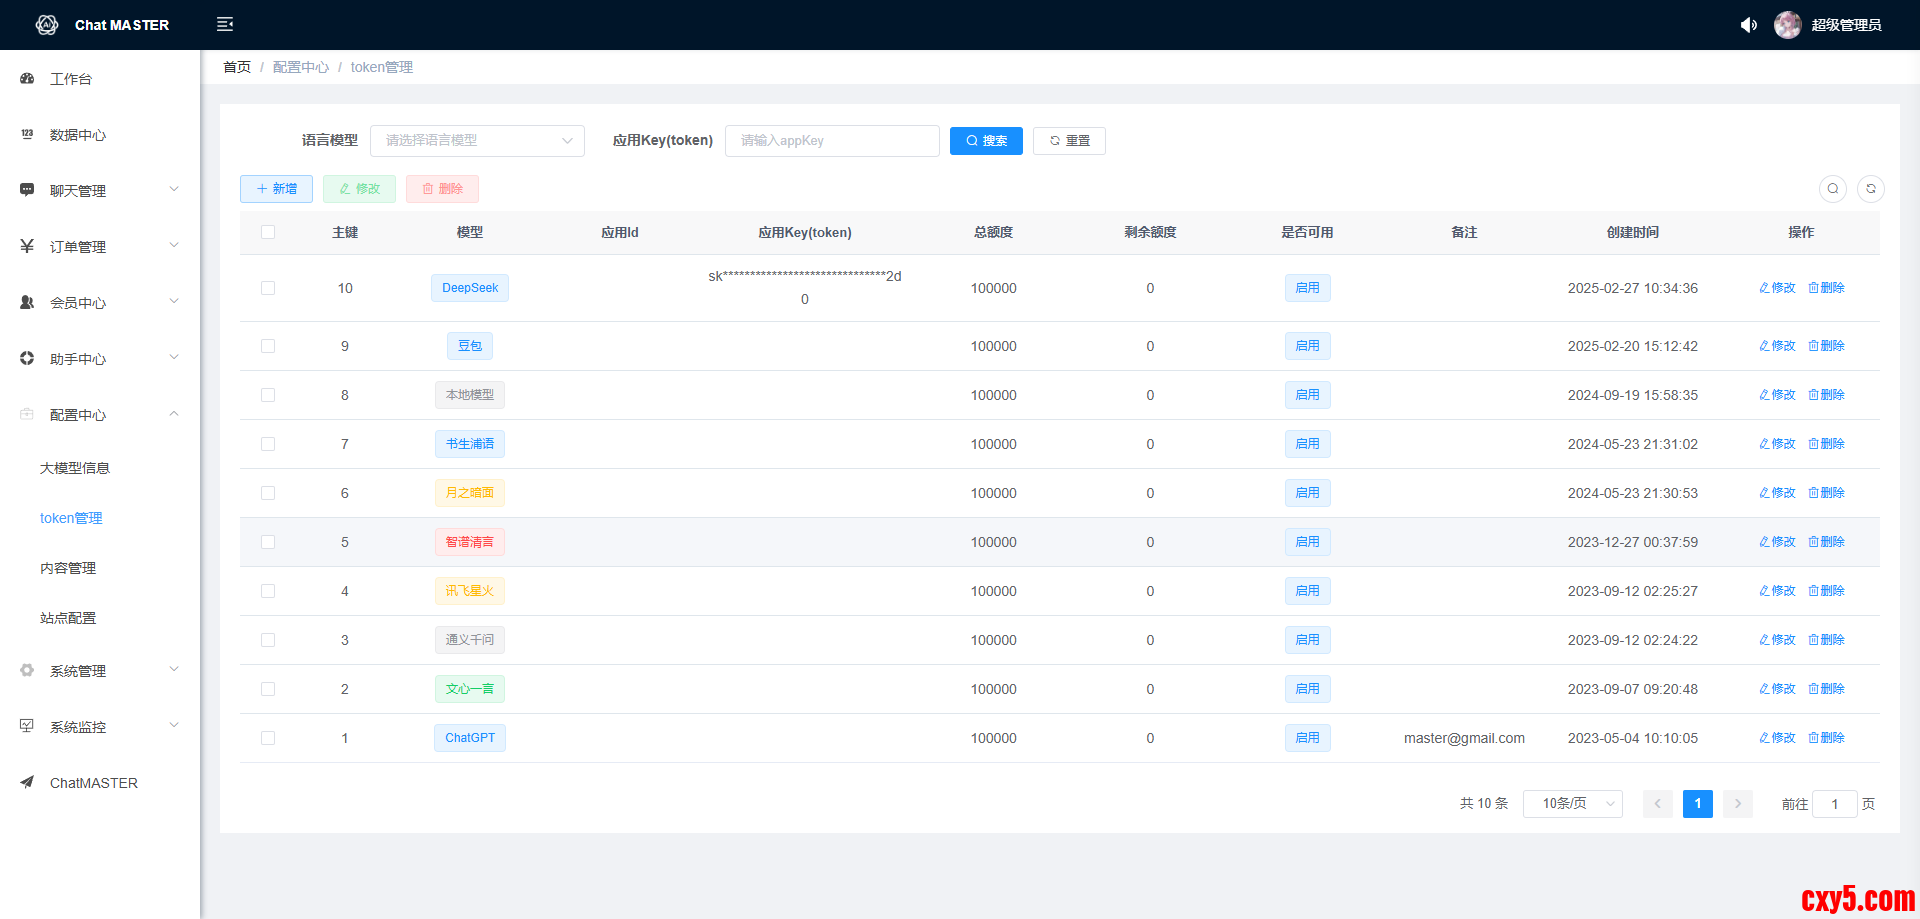The image size is (1920, 919).
Task: Click the blue 搜索 search button
Action: click(986, 141)
